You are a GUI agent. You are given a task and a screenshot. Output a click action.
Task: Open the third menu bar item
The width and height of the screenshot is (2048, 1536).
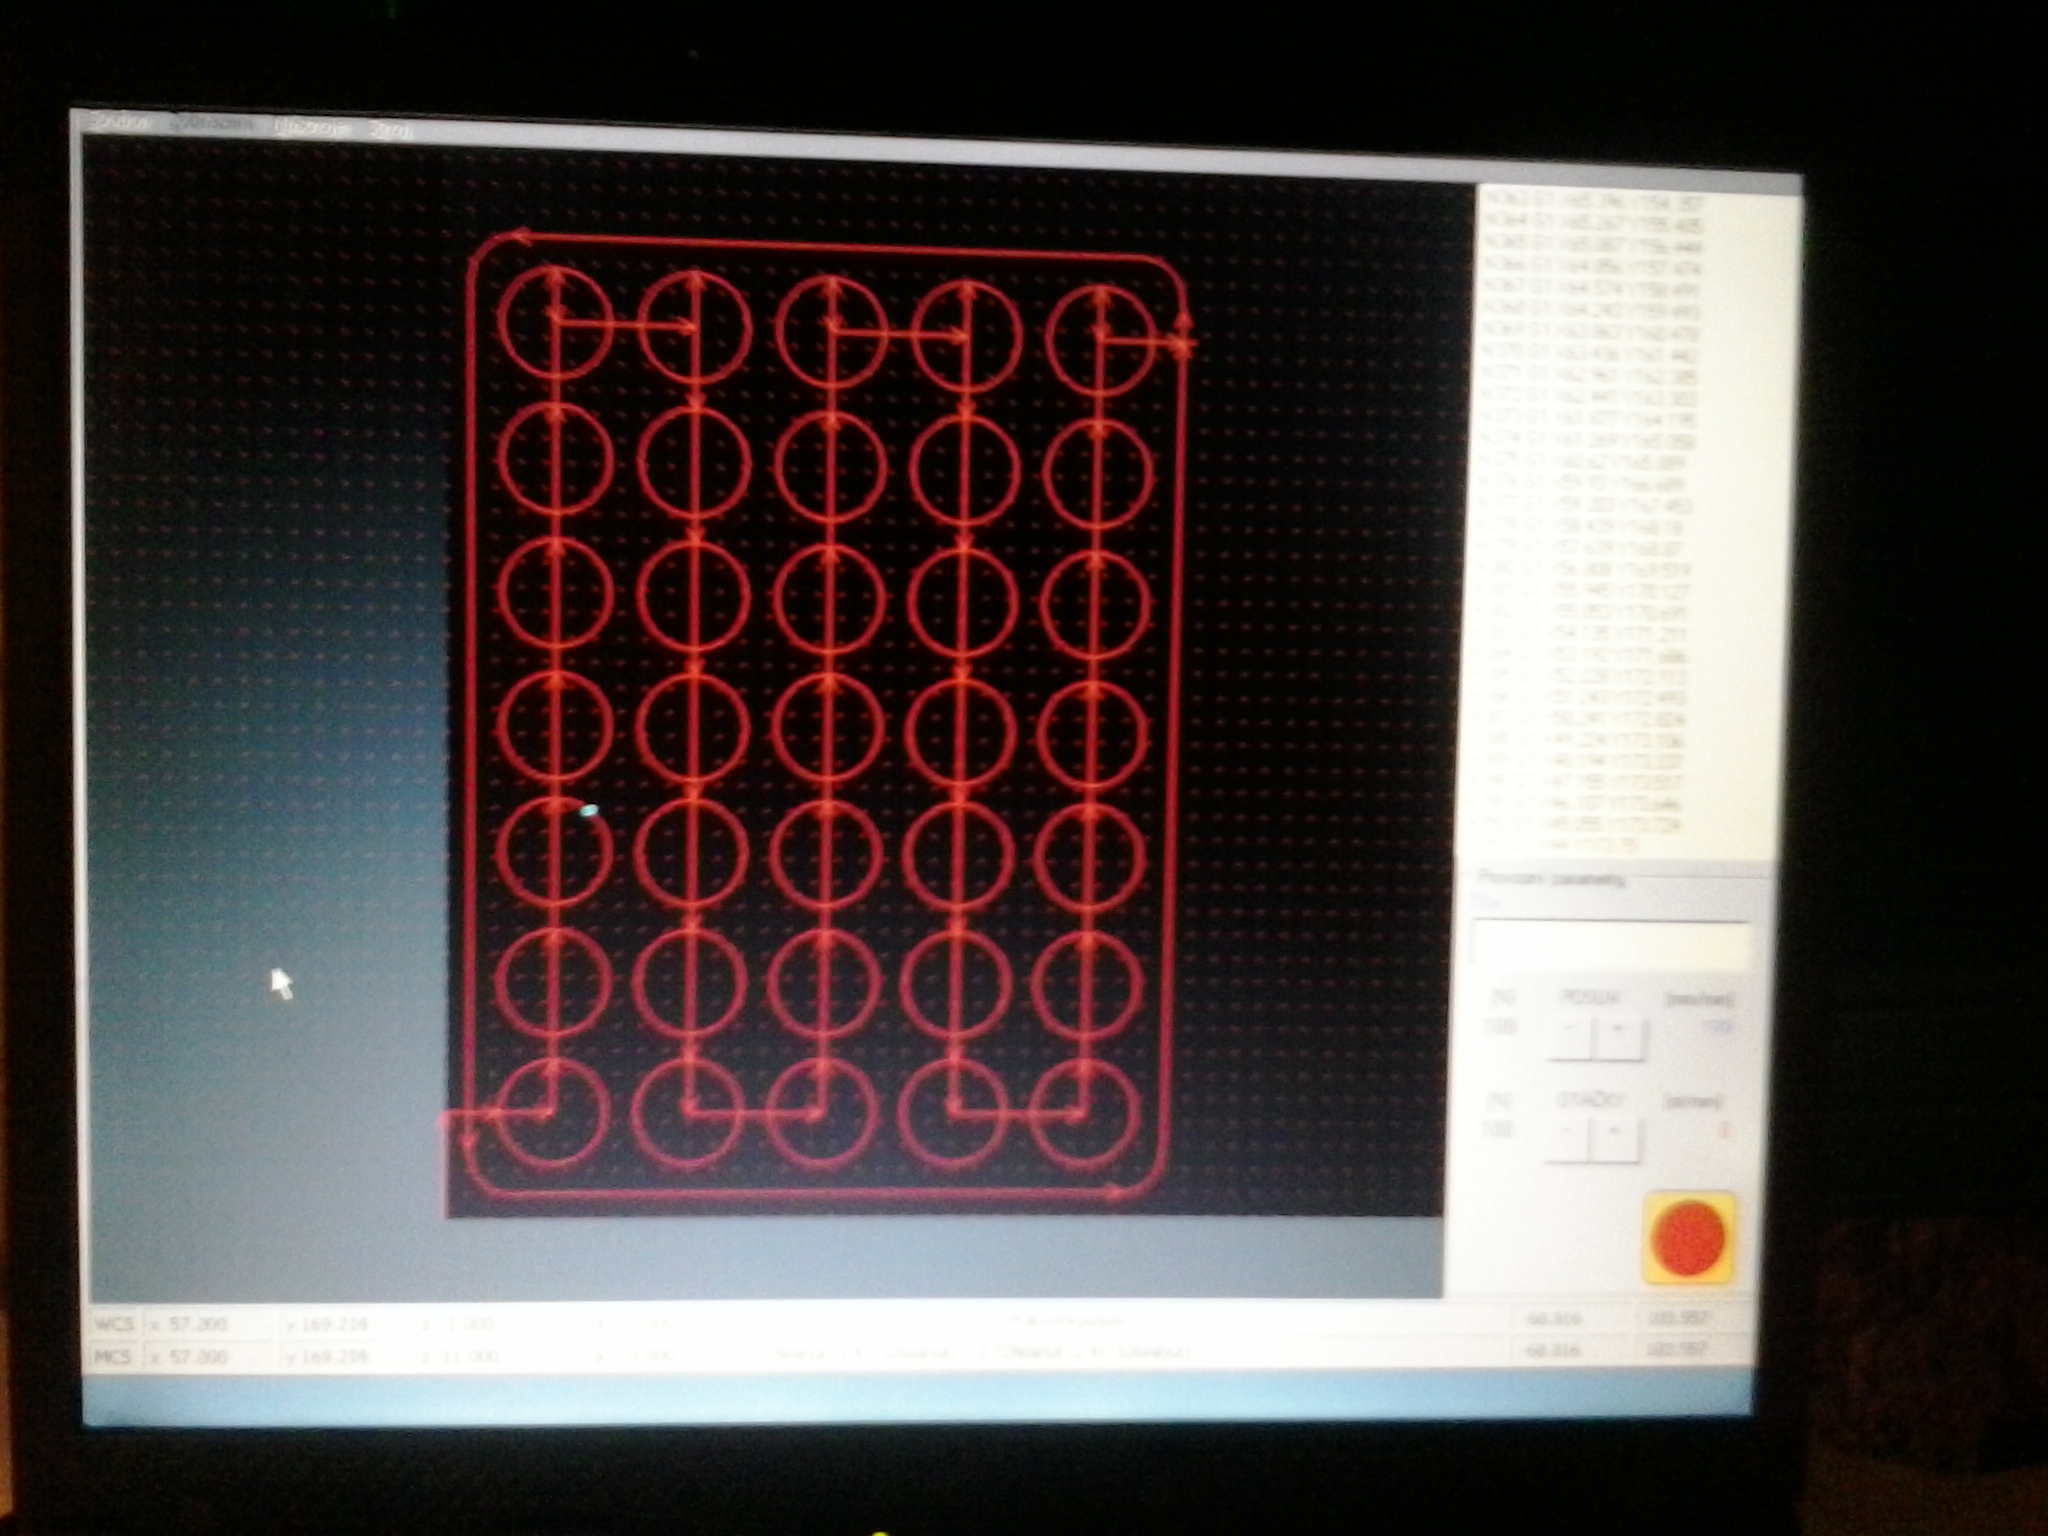pyautogui.click(x=311, y=129)
